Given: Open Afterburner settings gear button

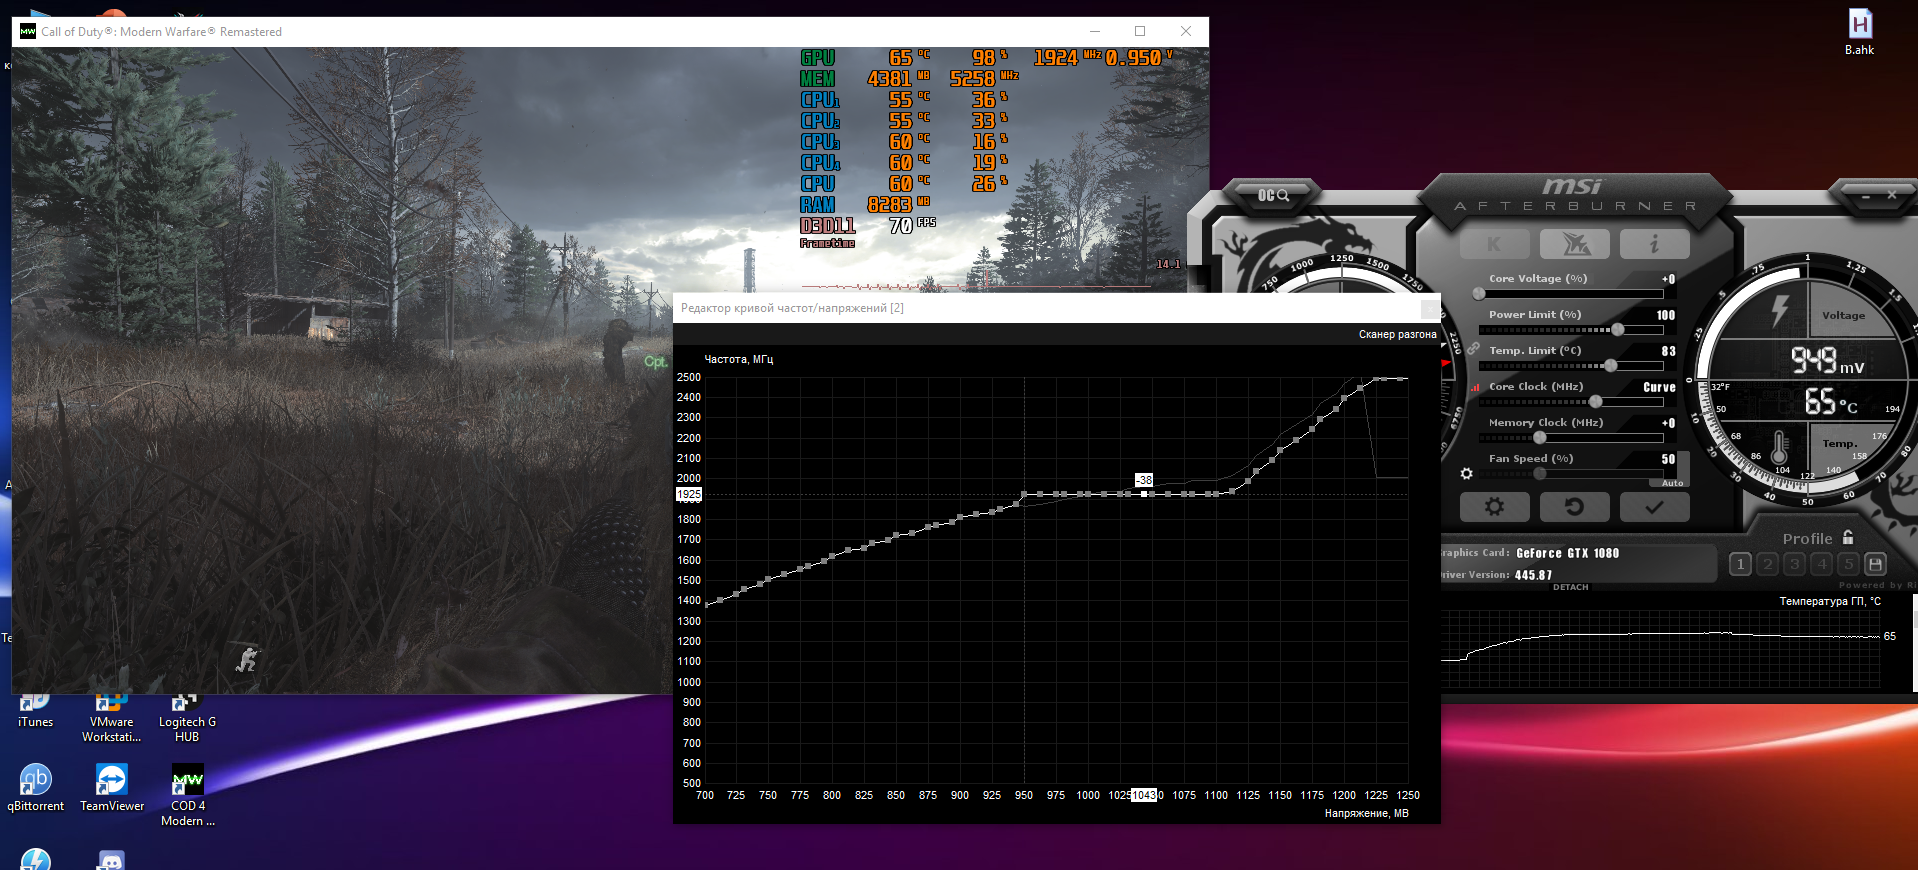Looking at the screenshot, I should [x=1494, y=507].
